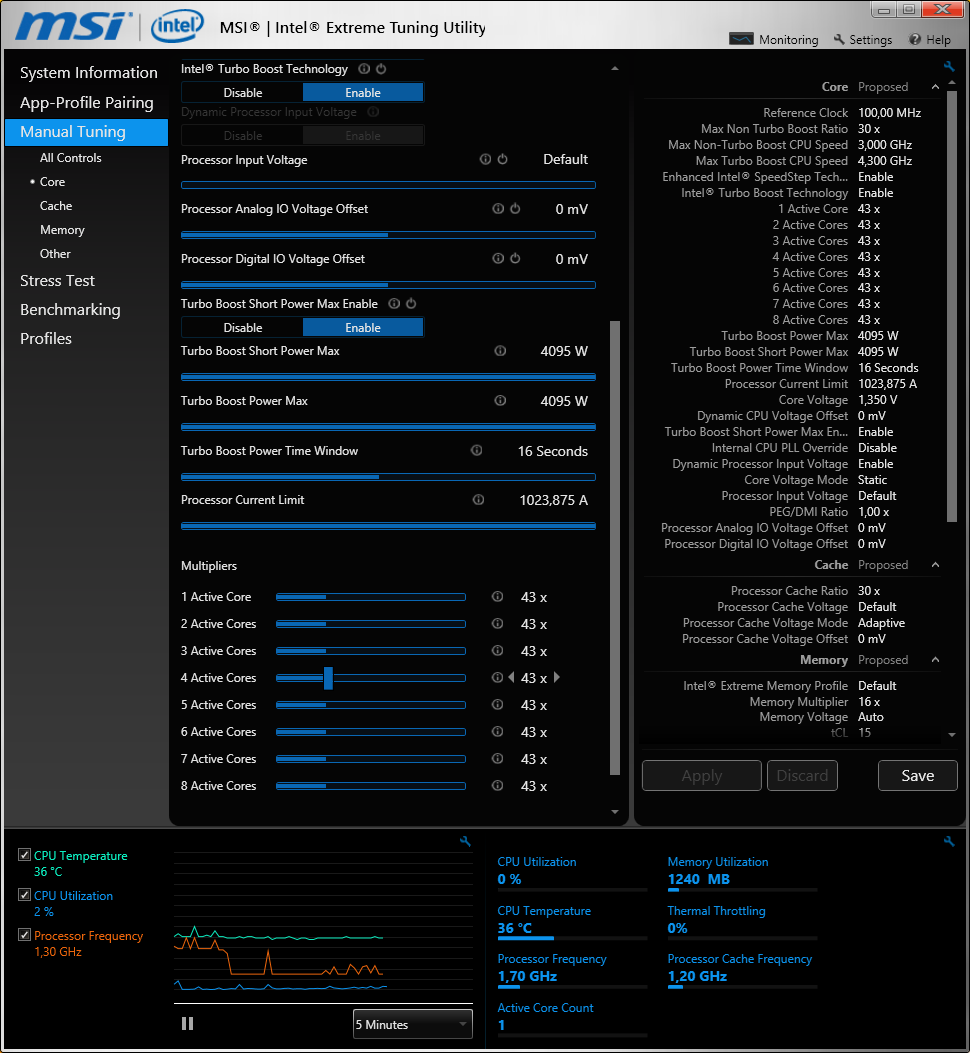970x1053 pixels.
Task: Open Stress Test section
Action: [x=57, y=281]
